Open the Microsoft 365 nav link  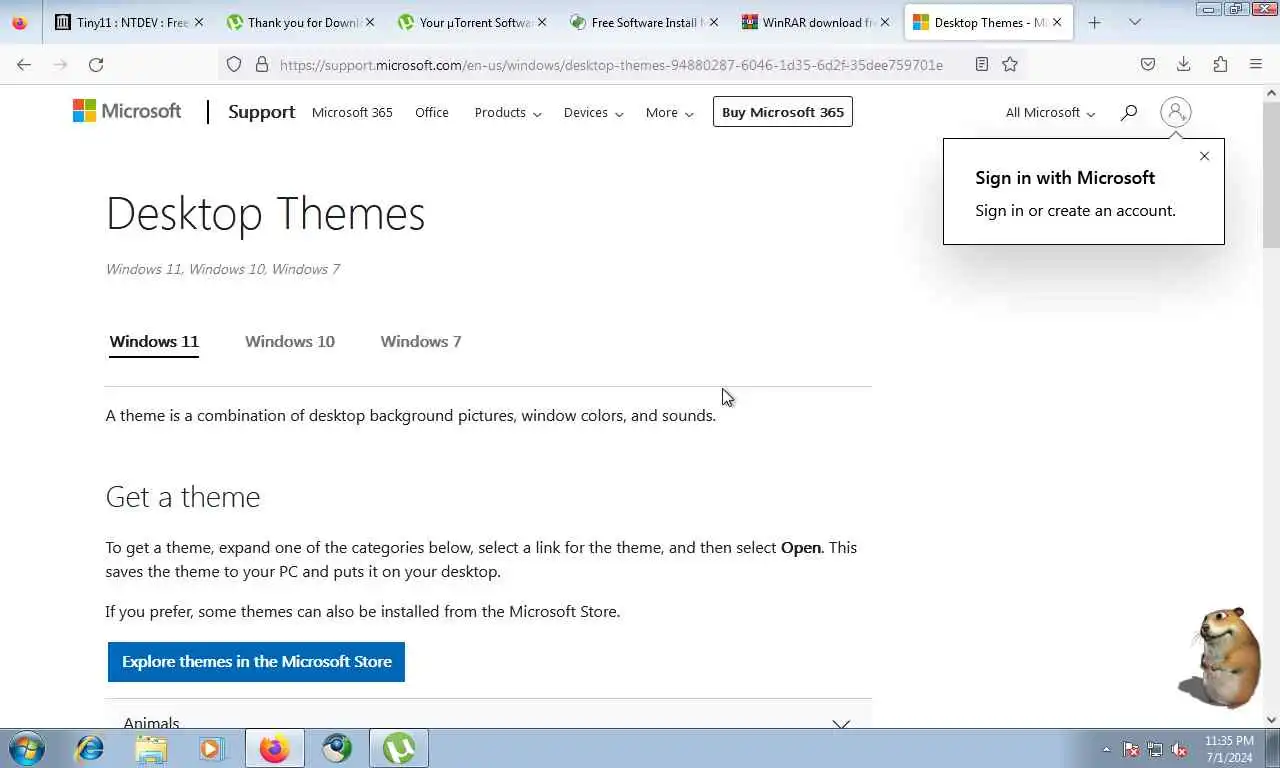[352, 112]
